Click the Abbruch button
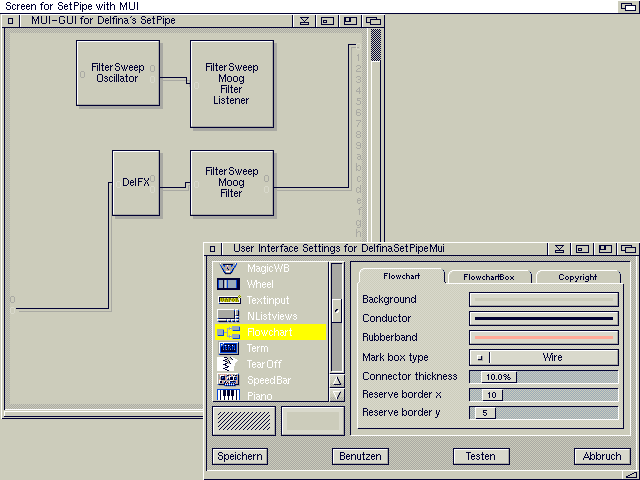 pos(603,456)
